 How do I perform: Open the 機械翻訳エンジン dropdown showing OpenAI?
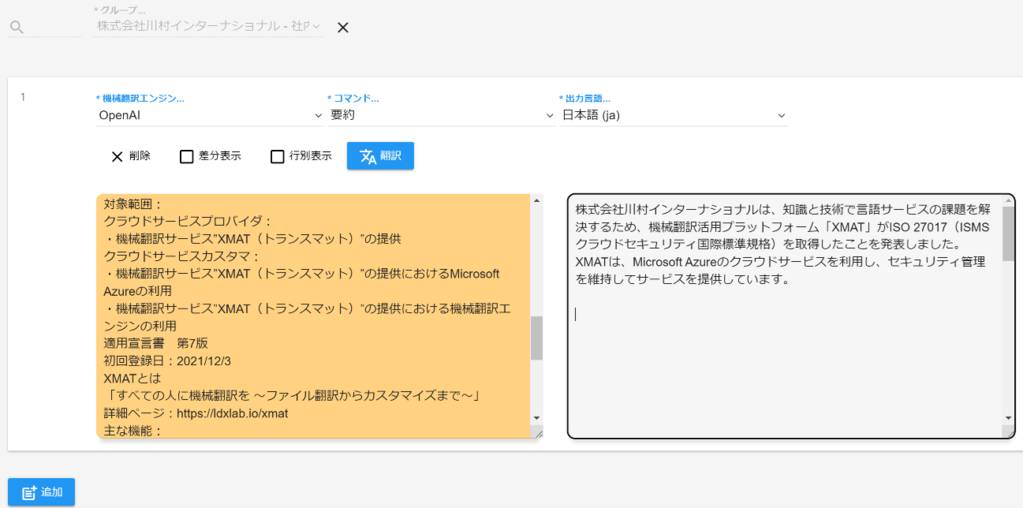pos(209,115)
